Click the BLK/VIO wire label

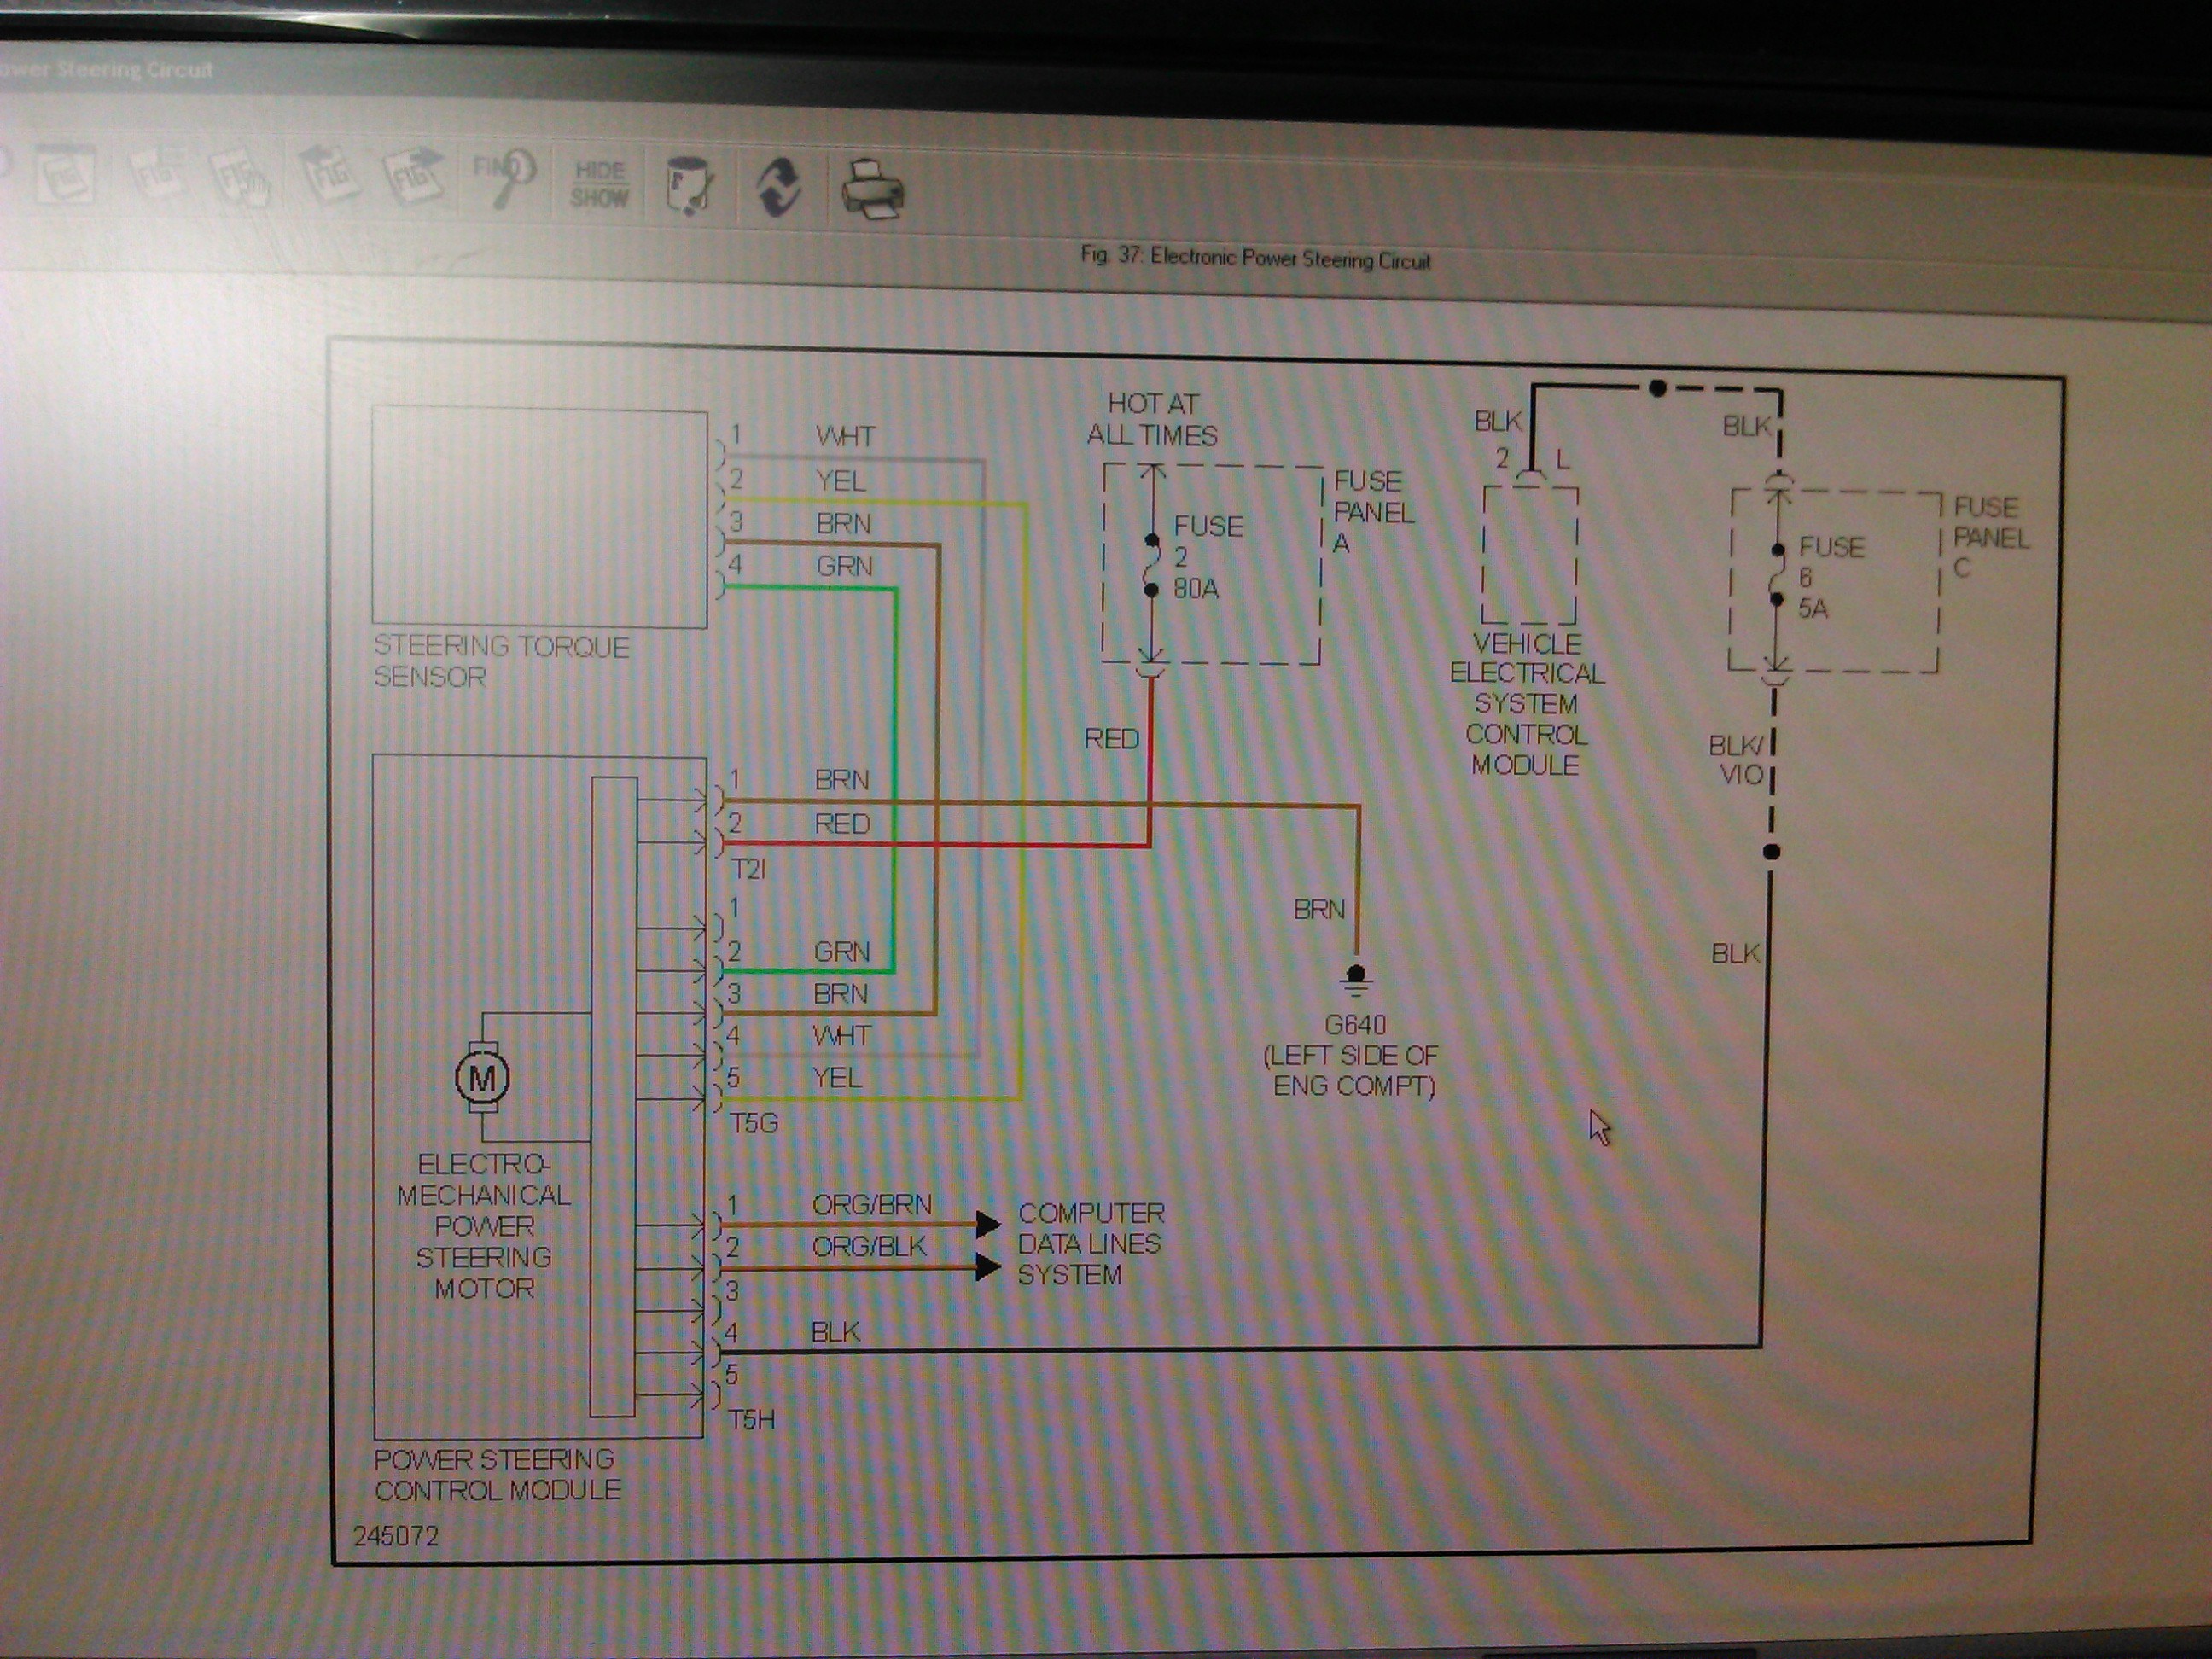(1737, 760)
